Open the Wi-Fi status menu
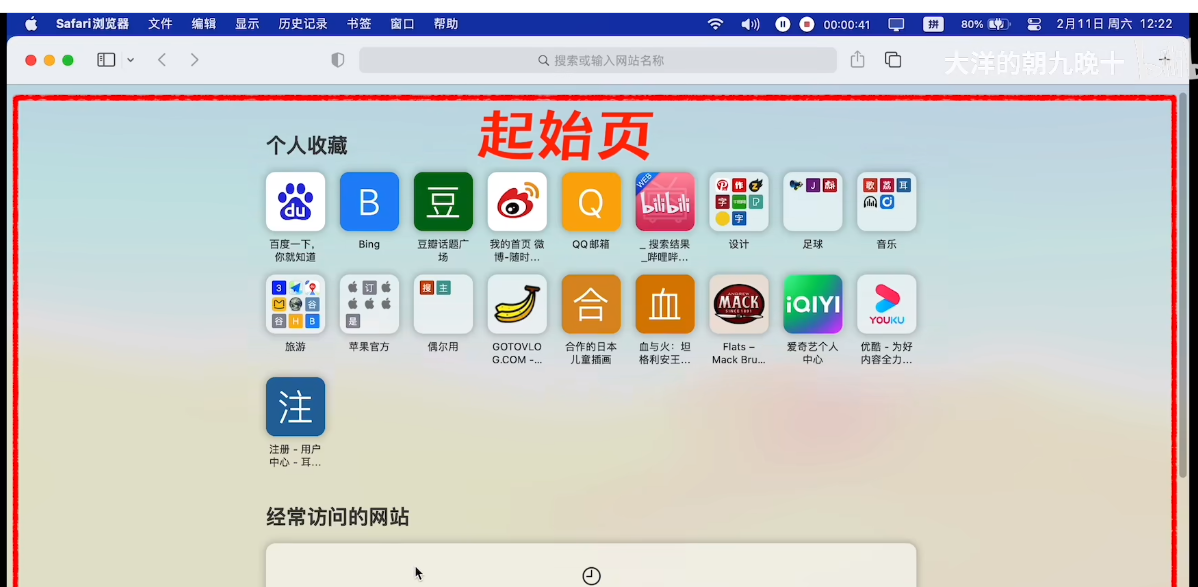The height and width of the screenshot is (587, 1198). (715, 24)
